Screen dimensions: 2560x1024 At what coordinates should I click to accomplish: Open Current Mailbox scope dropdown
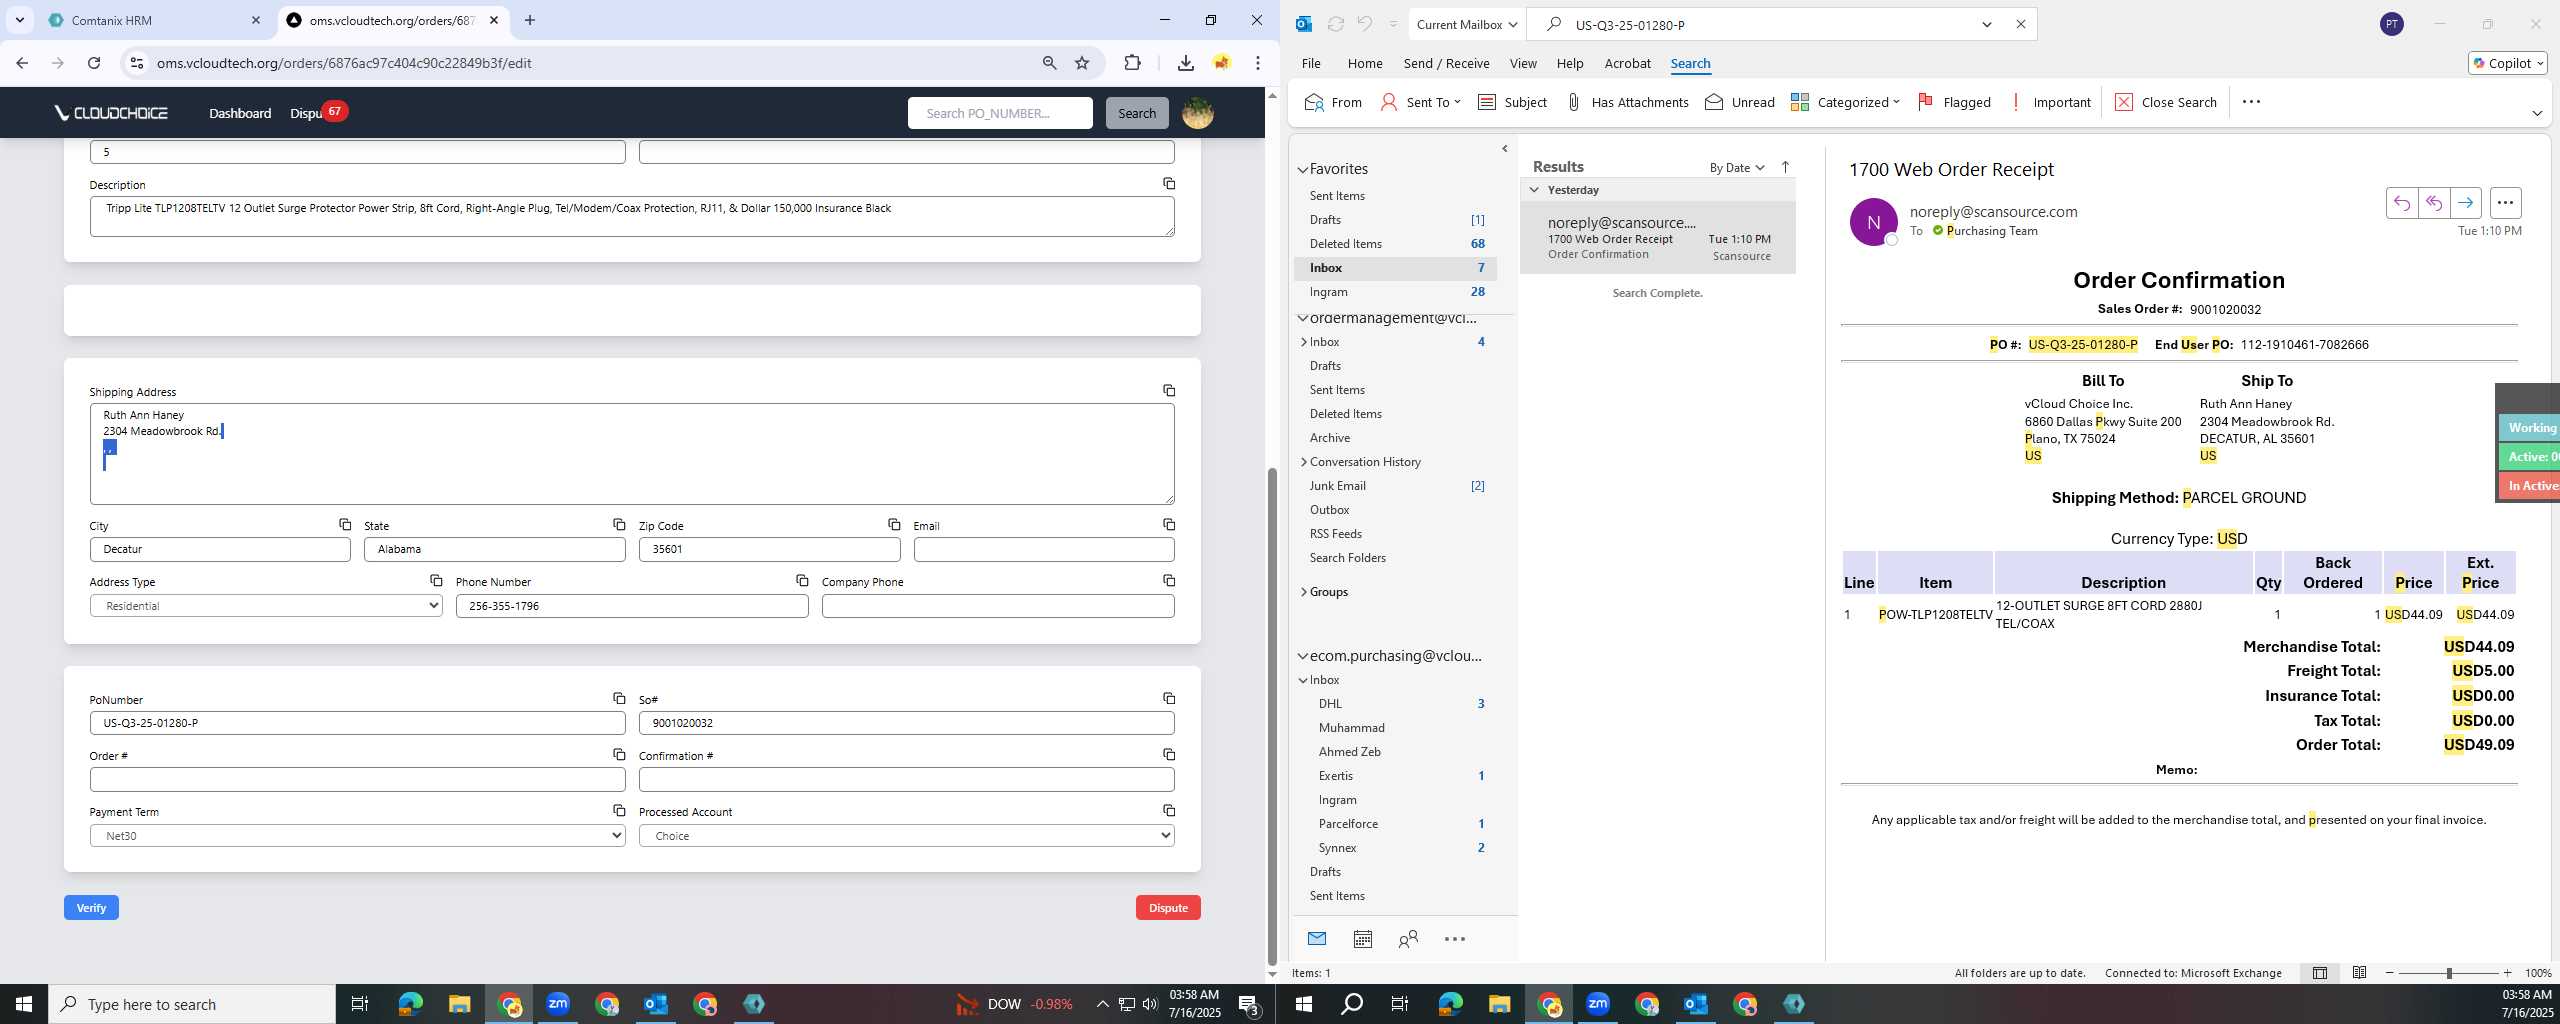pos(1466,25)
